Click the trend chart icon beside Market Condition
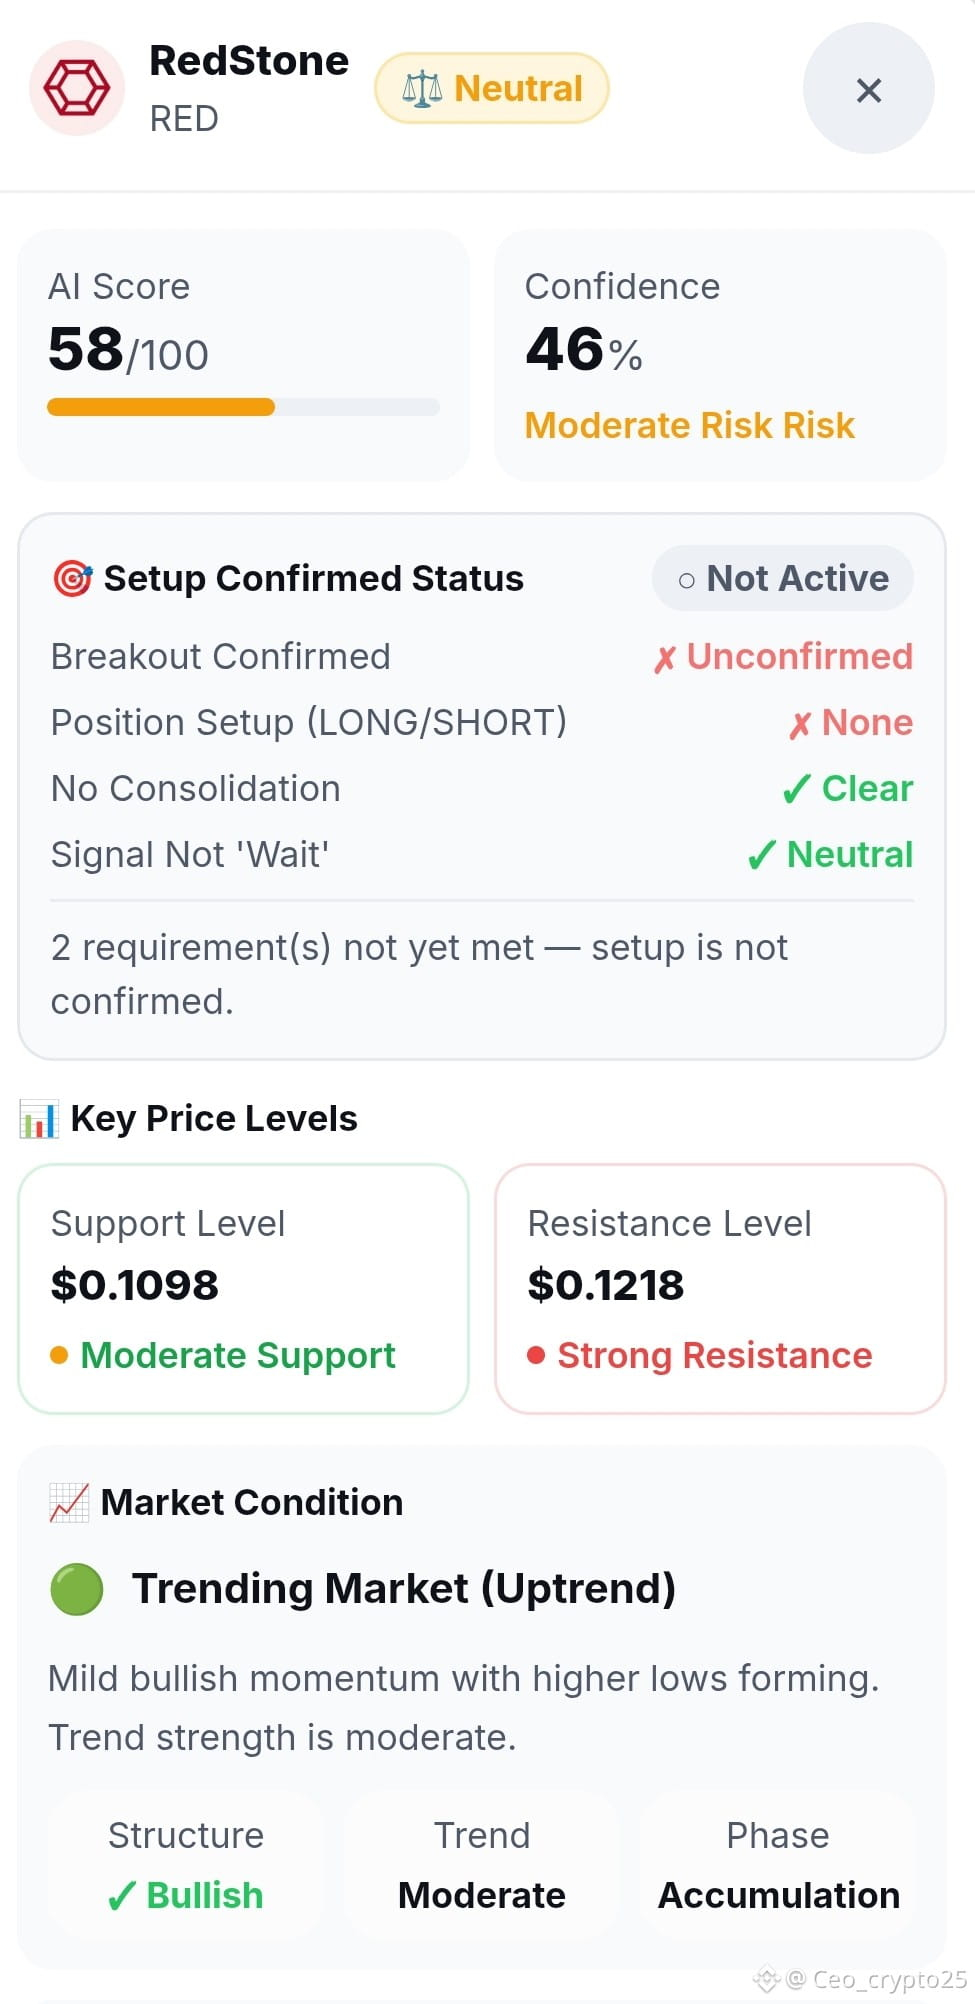 pos(69,1502)
